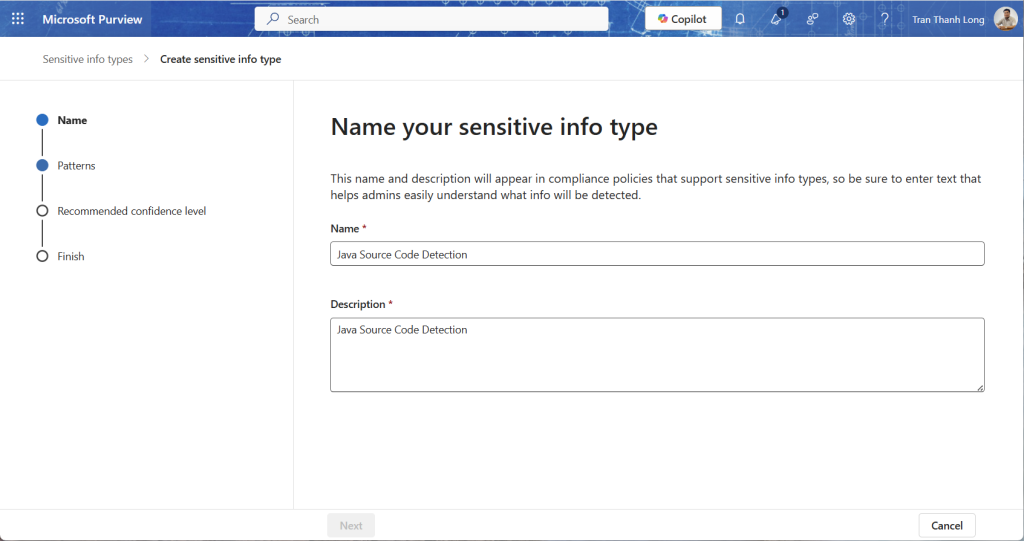Open the Tran Thanh Long profile avatar
The height and width of the screenshot is (541, 1024).
(x=1005, y=19)
